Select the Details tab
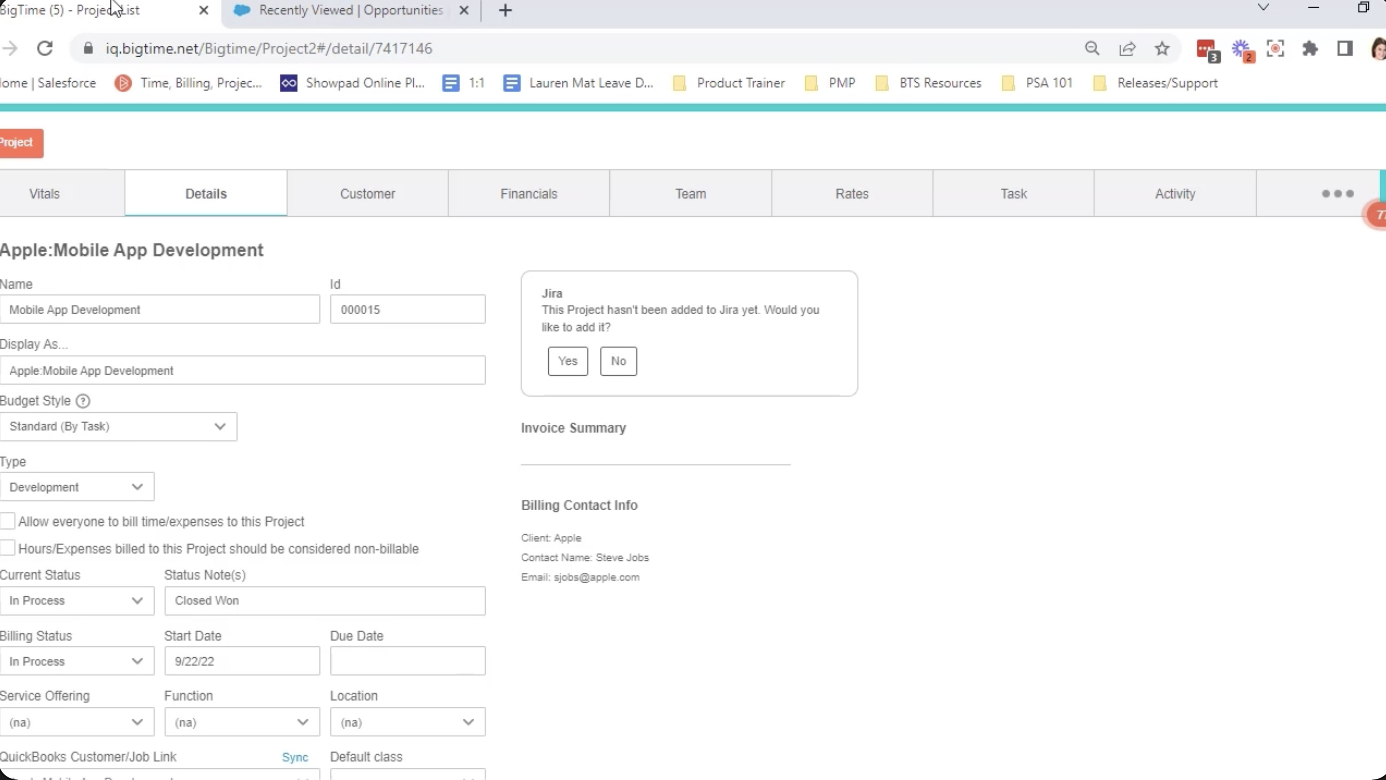This screenshot has height=780, width=1386. coord(206,194)
